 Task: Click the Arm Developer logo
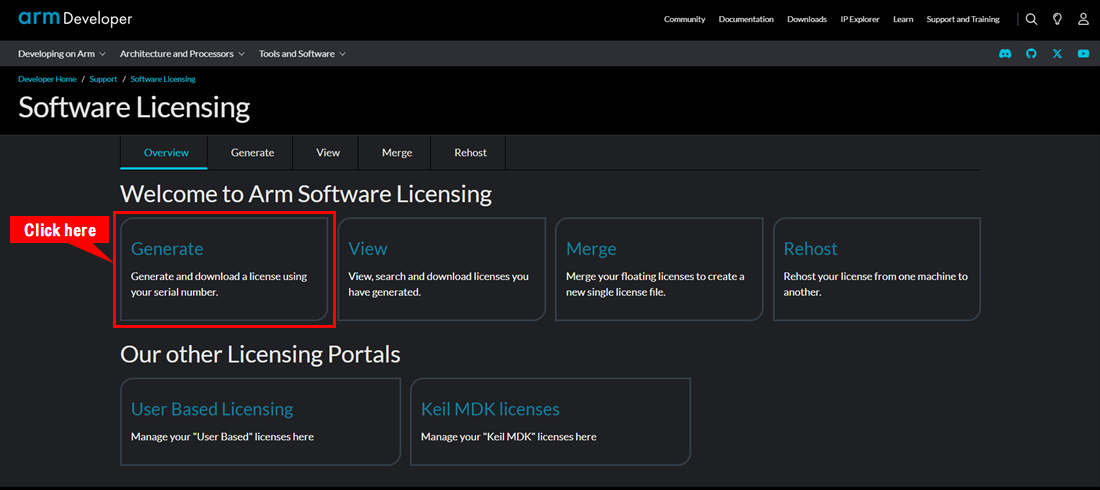[x=75, y=19]
